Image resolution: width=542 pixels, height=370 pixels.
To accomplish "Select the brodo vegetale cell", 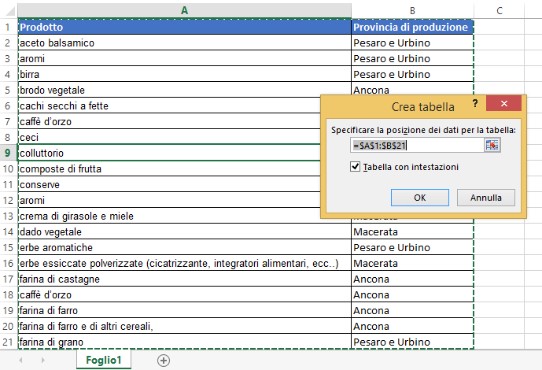I will 185,90.
